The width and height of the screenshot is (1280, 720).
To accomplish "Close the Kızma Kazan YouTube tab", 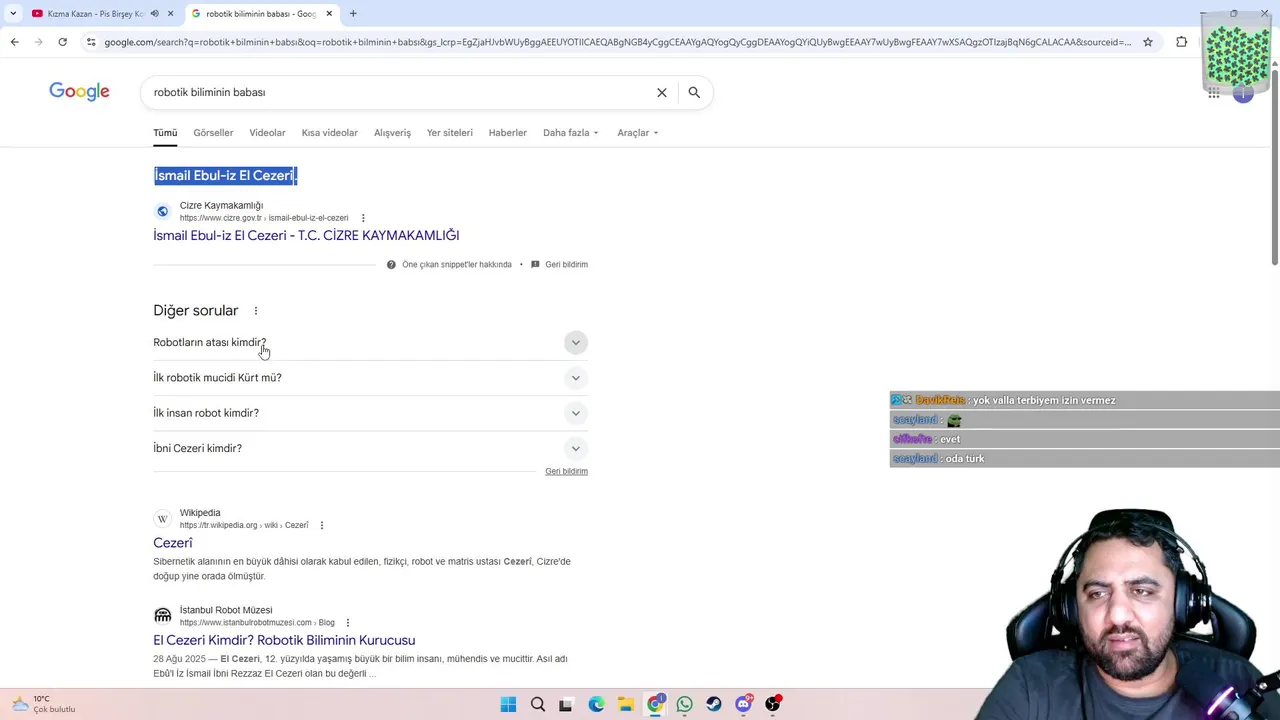I will pos(171,14).
